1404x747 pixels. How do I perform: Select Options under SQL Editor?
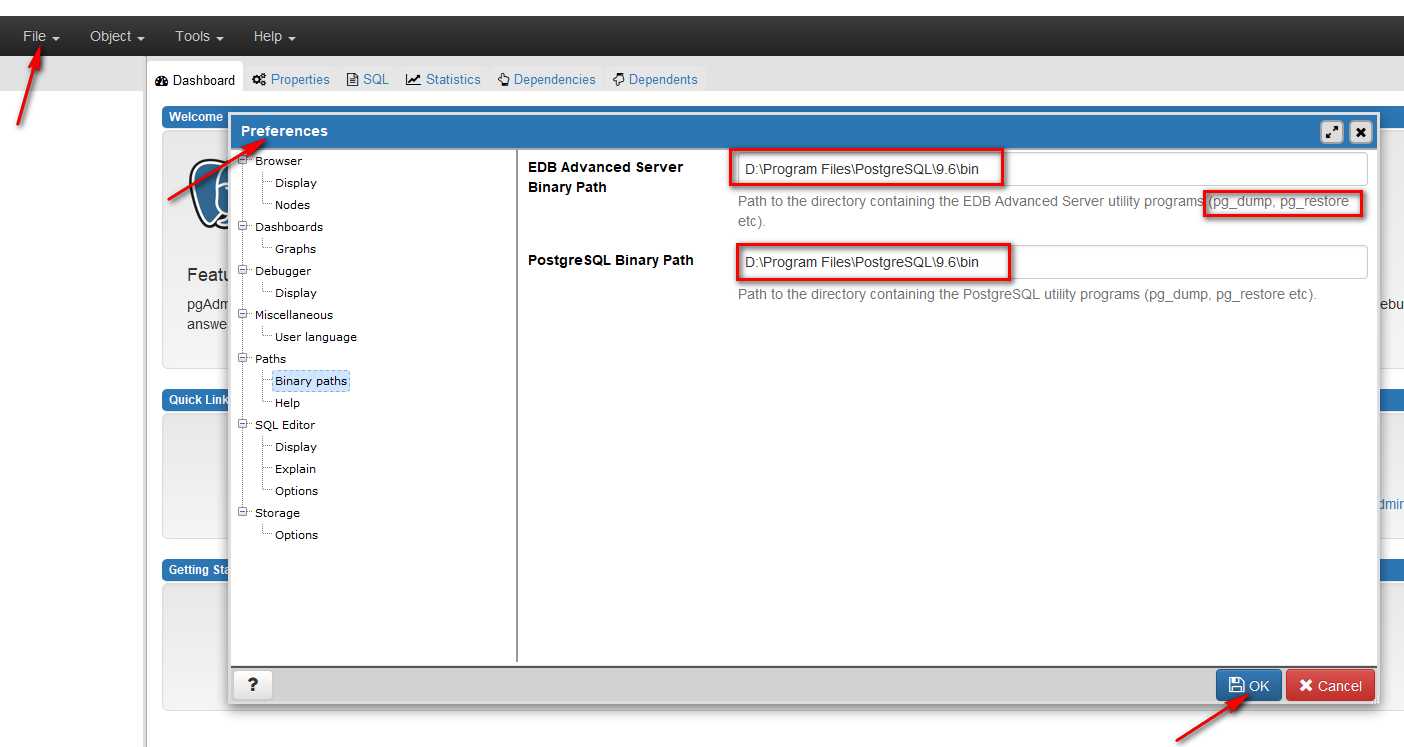[x=297, y=491]
